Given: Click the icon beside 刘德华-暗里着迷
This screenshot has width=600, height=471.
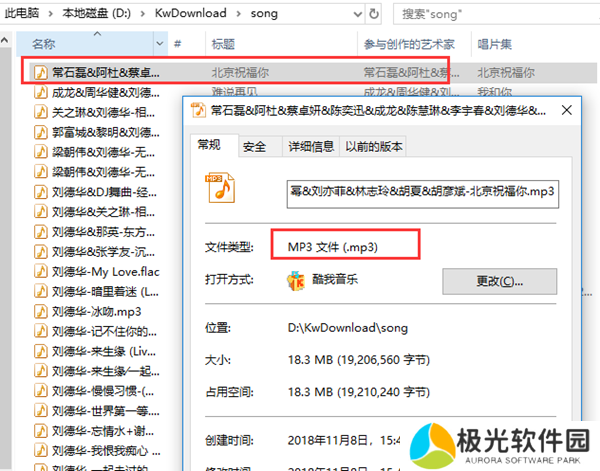Looking at the screenshot, I should point(41,291).
